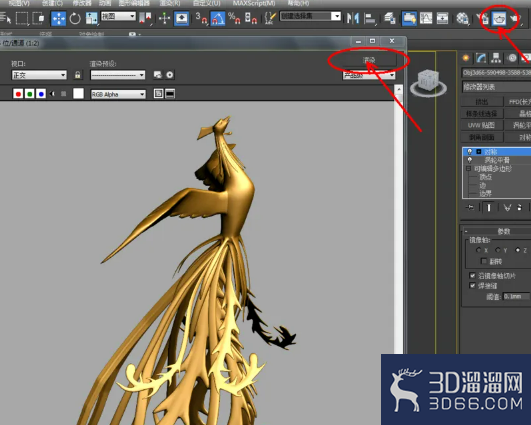Toggle lightbulb of the second stack modifier
This screenshot has width=531, height=425.
[470, 160]
